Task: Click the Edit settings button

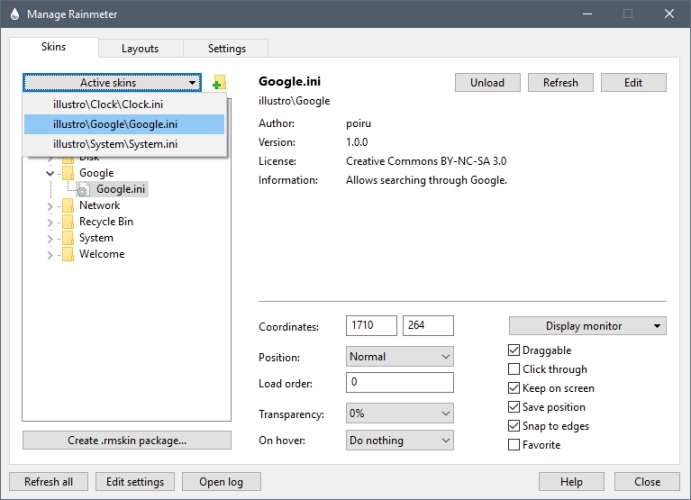Action: tap(135, 481)
